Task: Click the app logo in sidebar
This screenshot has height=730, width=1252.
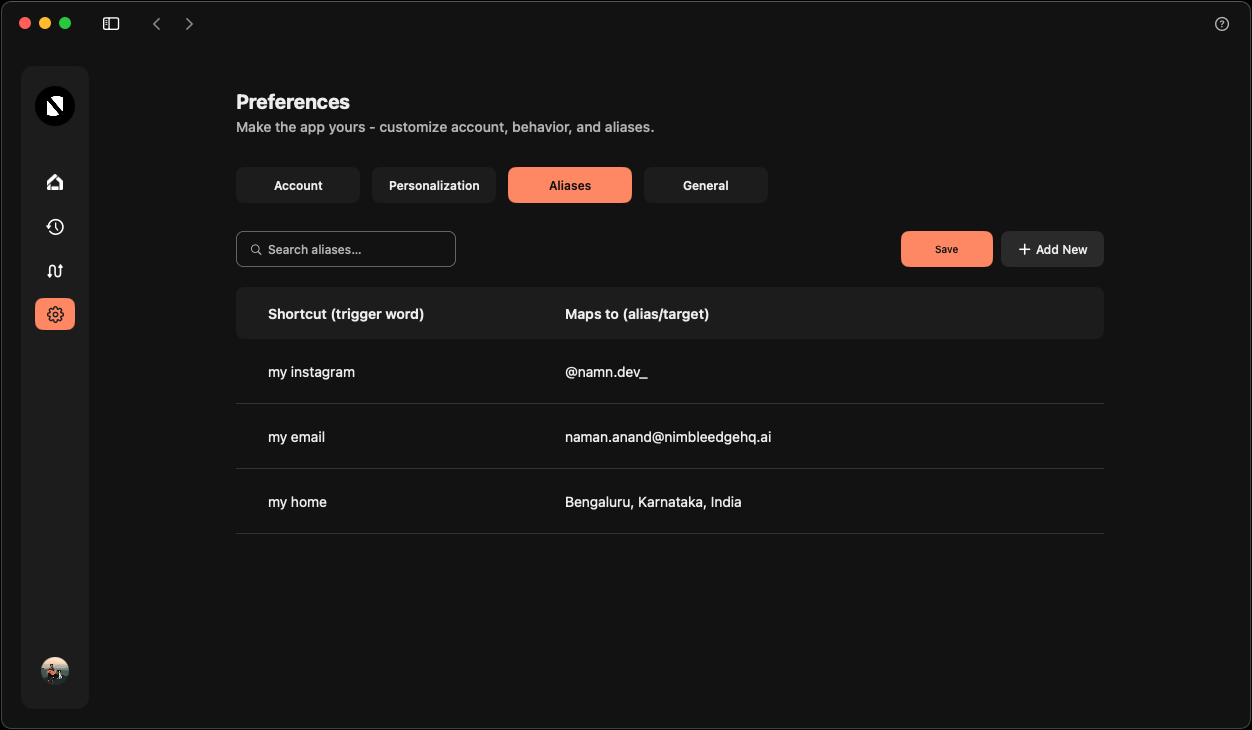Action: (55, 106)
